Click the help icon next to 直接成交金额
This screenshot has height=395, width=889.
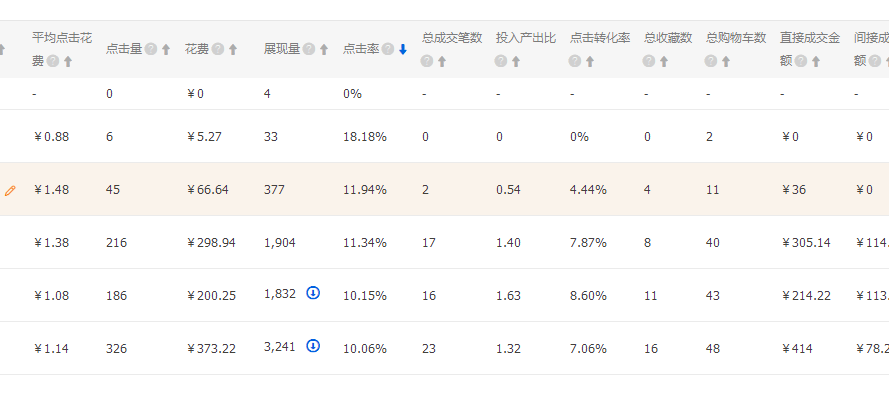[801, 61]
